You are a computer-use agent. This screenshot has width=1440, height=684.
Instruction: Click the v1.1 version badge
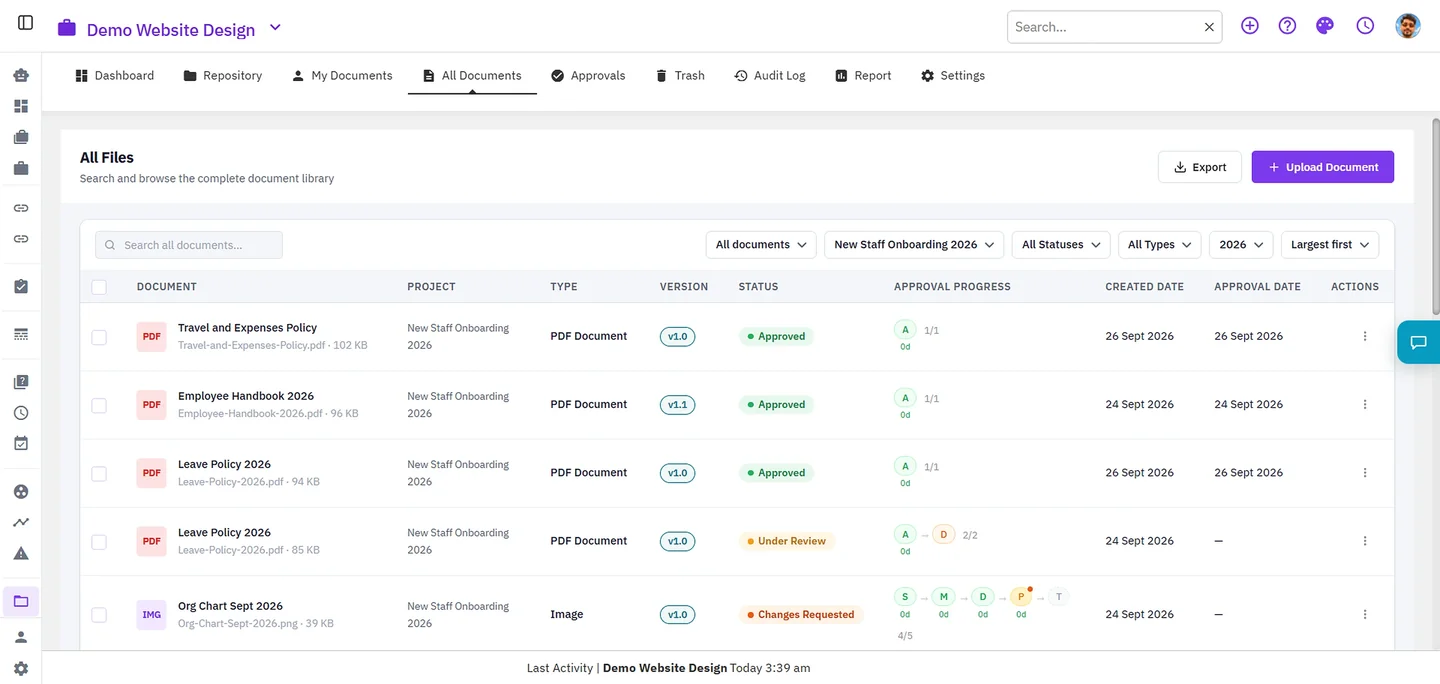677,404
